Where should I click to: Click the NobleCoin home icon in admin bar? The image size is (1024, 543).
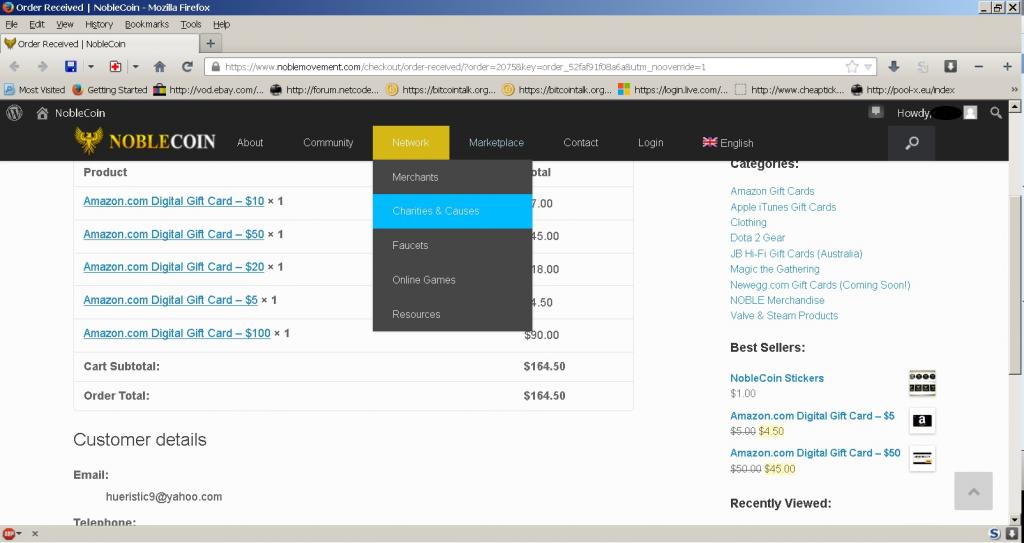(x=42, y=113)
